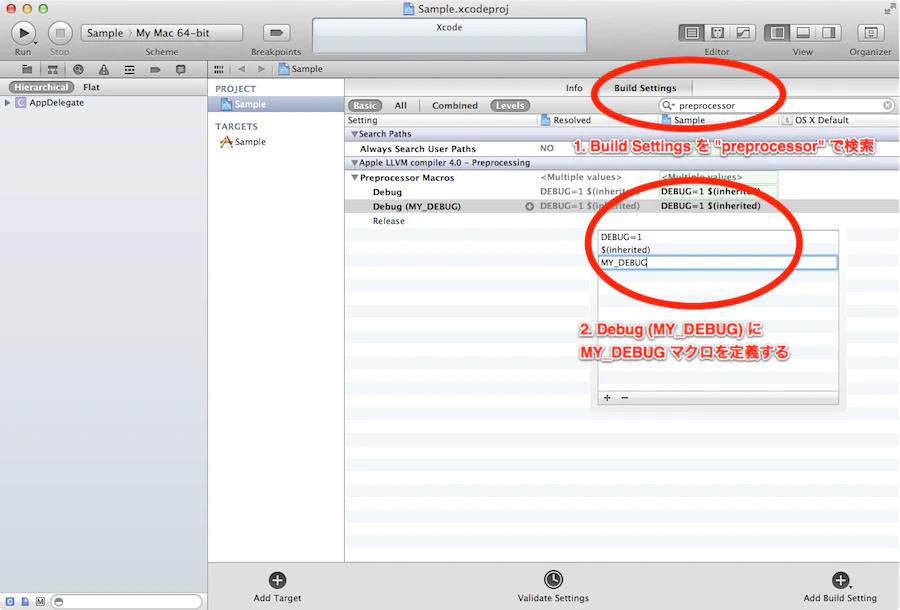Toggle the class symbols filter icon

10,601
